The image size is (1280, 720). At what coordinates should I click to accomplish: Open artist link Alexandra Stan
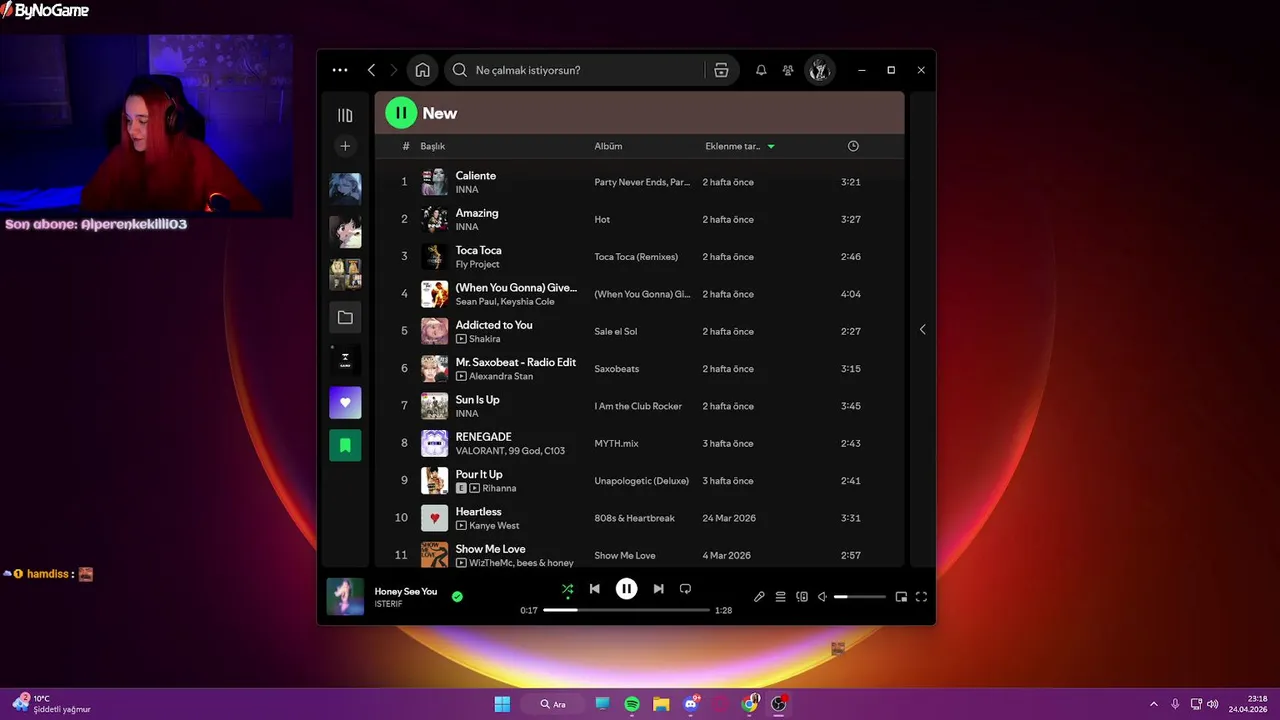point(501,376)
